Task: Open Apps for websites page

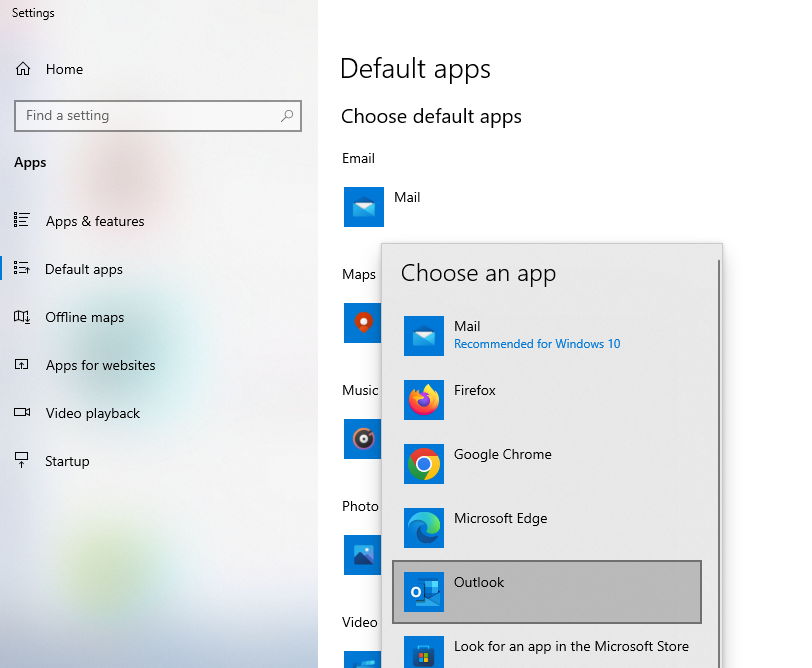Action: click(100, 366)
